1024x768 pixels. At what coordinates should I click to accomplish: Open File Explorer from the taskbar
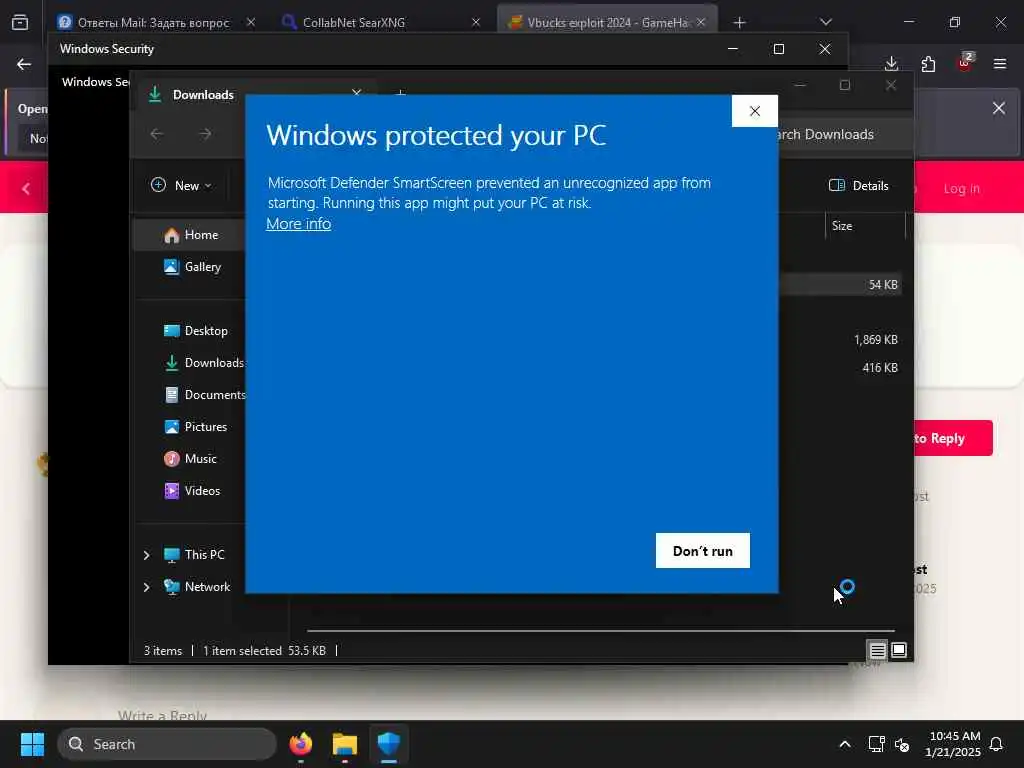[x=345, y=744]
